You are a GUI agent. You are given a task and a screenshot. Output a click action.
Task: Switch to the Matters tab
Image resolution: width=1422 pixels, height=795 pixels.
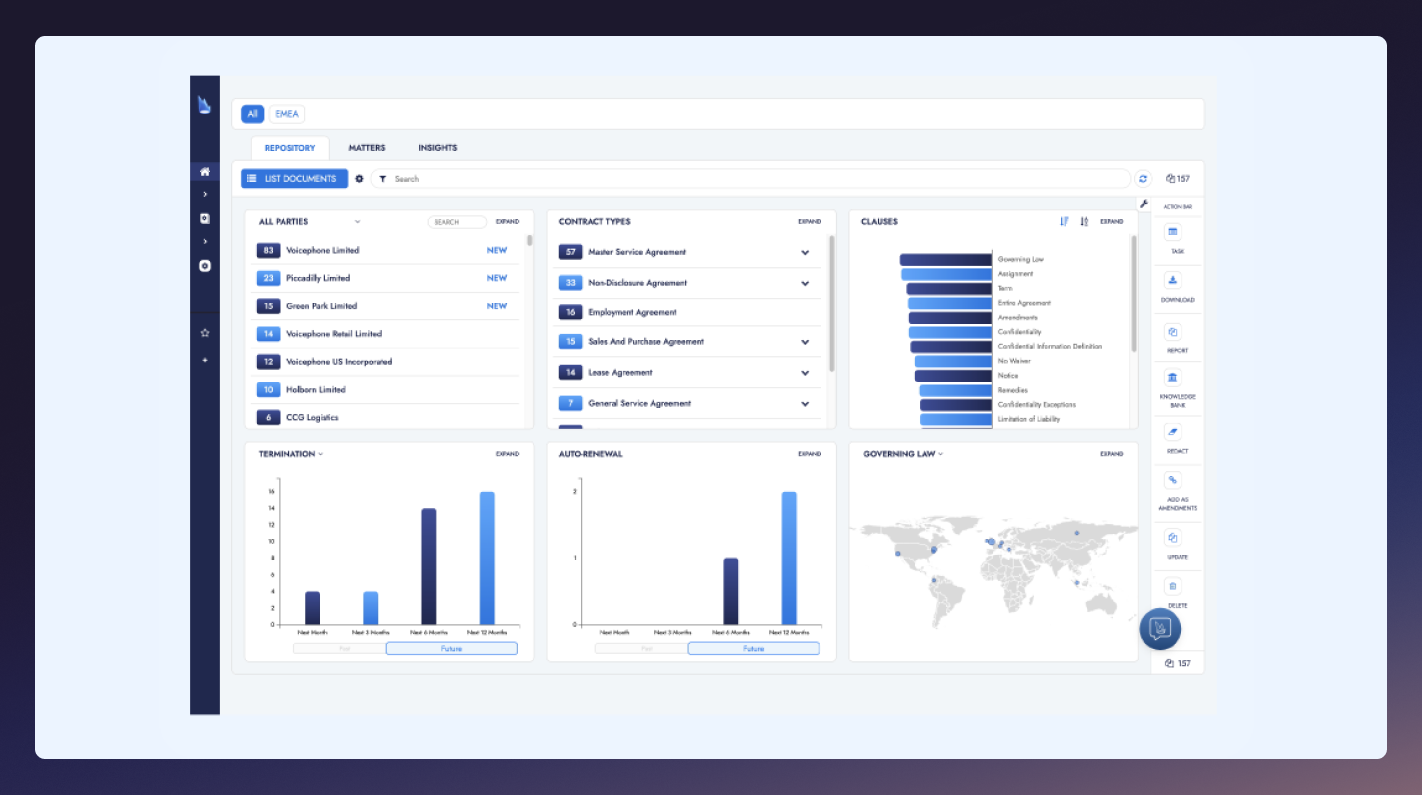click(366, 147)
